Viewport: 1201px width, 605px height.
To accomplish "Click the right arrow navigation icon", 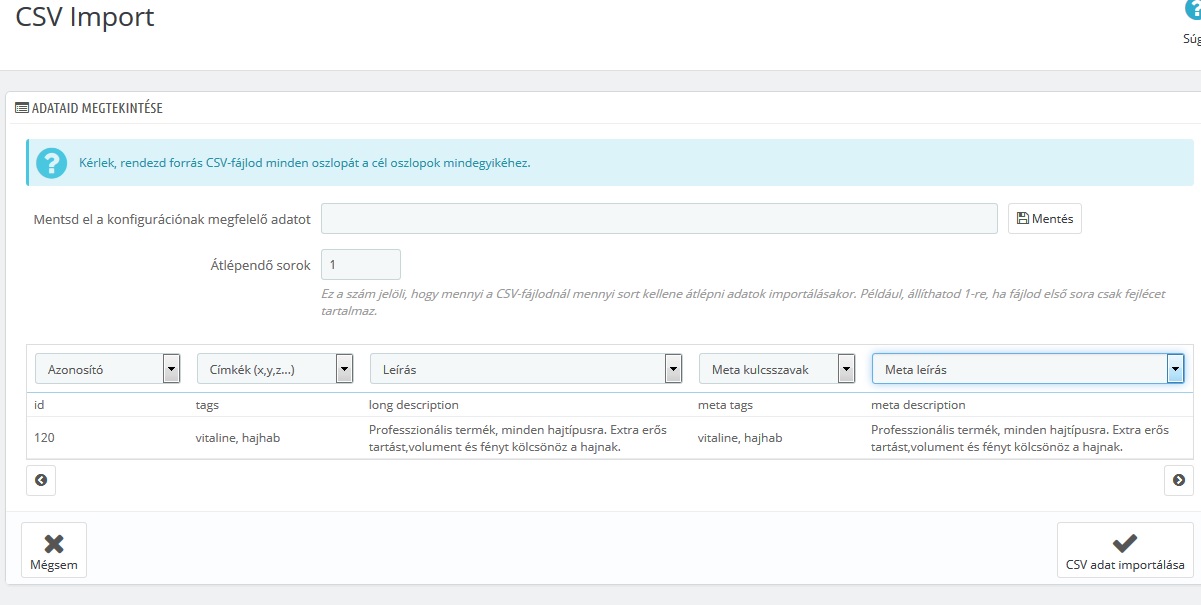I will click(1179, 480).
